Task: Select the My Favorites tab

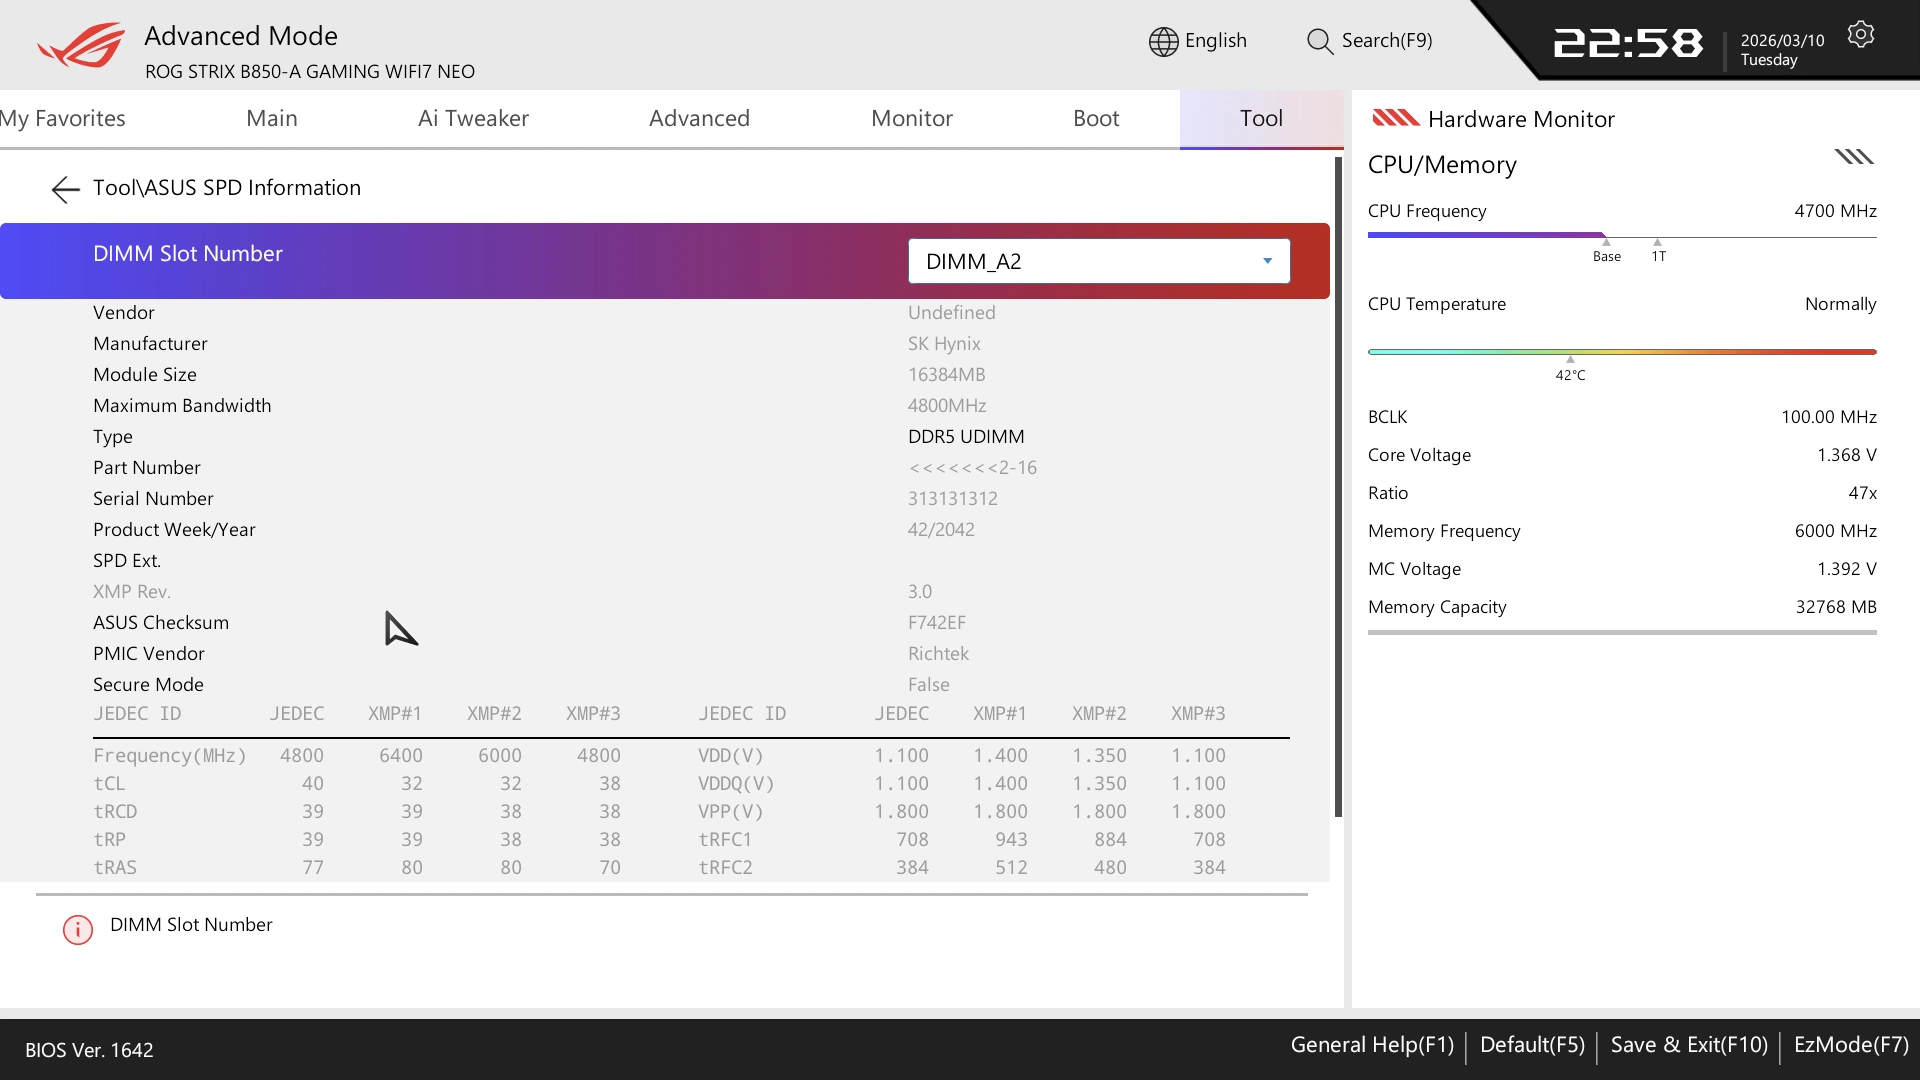Action: click(63, 118)
